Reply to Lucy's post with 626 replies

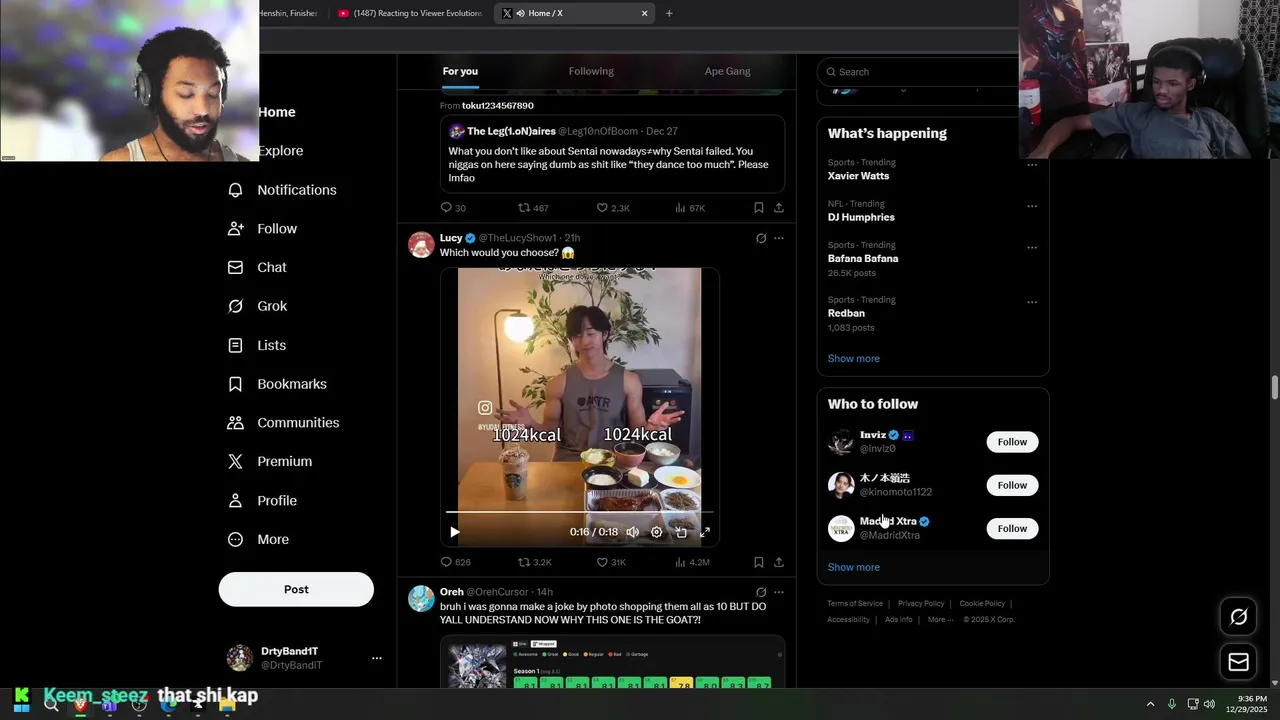pos(455,562)
